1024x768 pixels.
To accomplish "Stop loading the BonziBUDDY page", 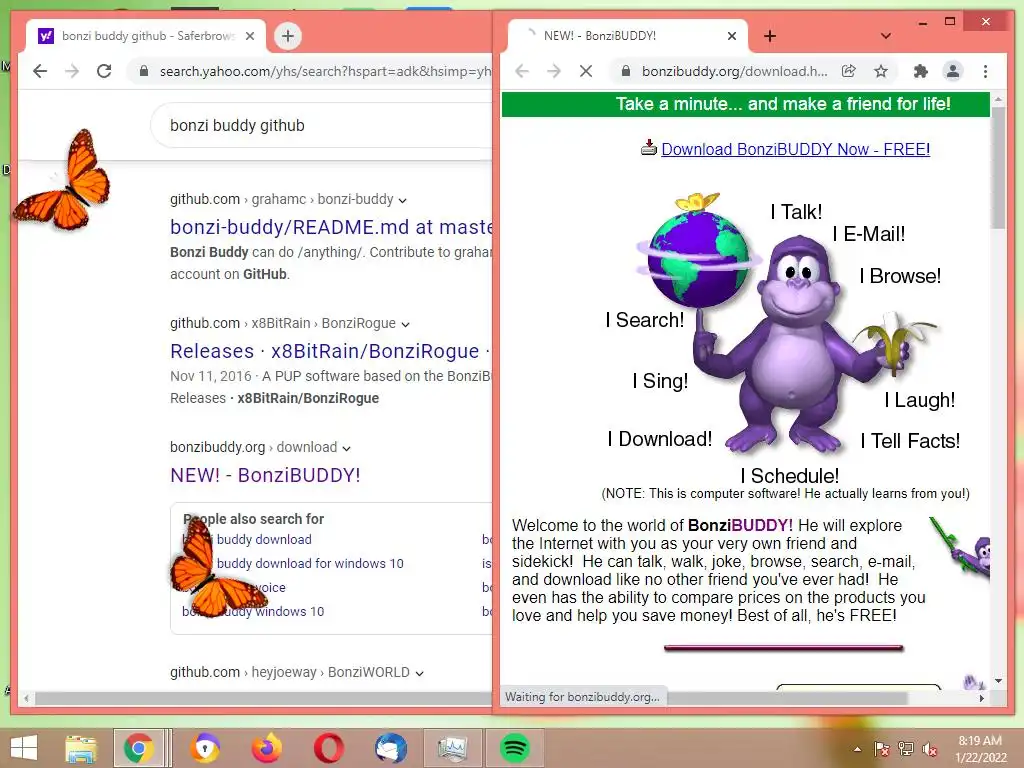I will click(586, 71).
